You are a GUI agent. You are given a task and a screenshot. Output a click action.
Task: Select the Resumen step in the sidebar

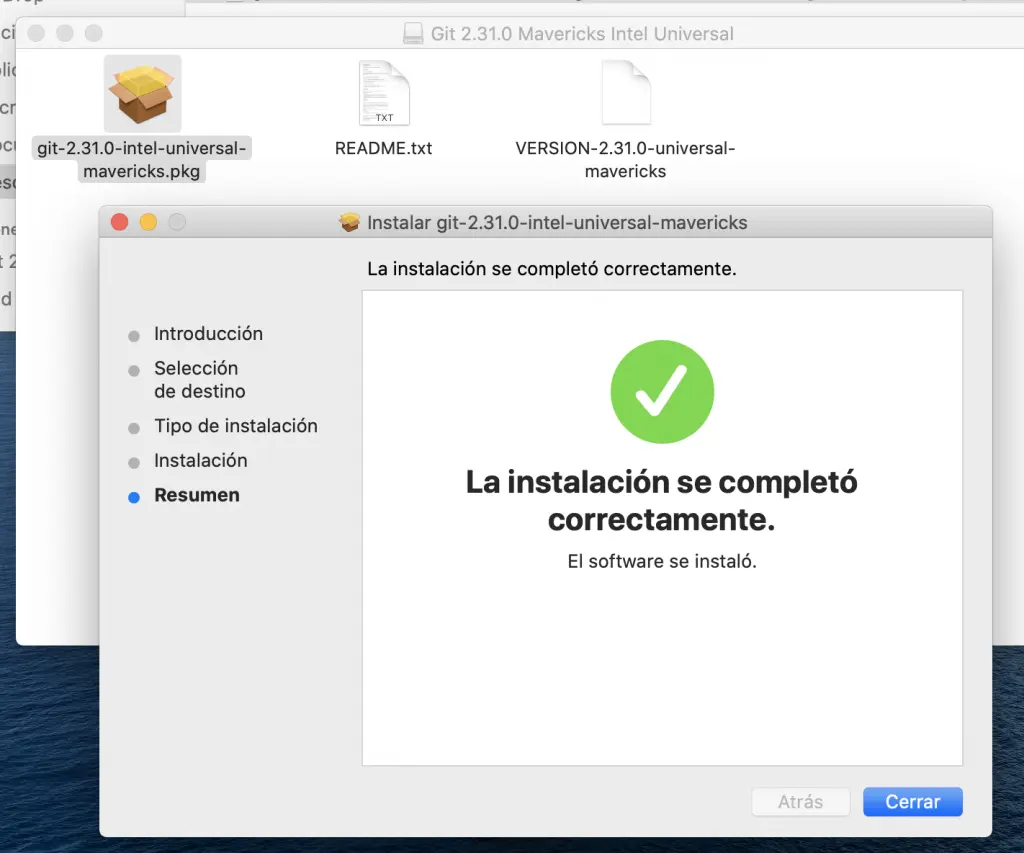197,495
